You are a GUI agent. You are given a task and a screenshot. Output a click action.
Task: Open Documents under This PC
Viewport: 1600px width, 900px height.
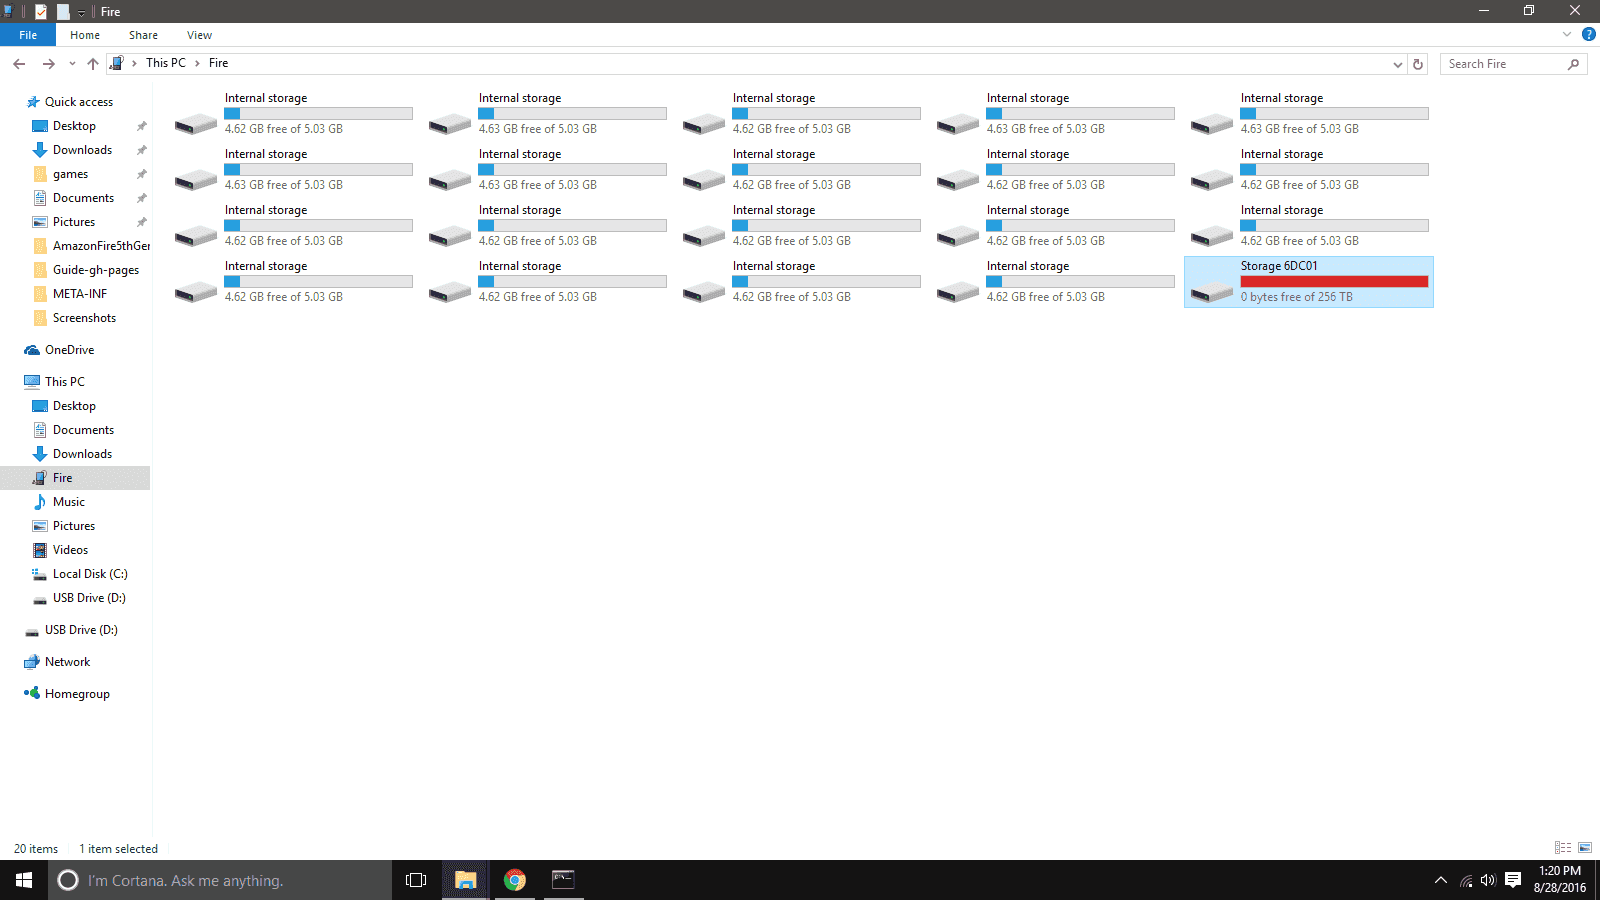point(83,430)
